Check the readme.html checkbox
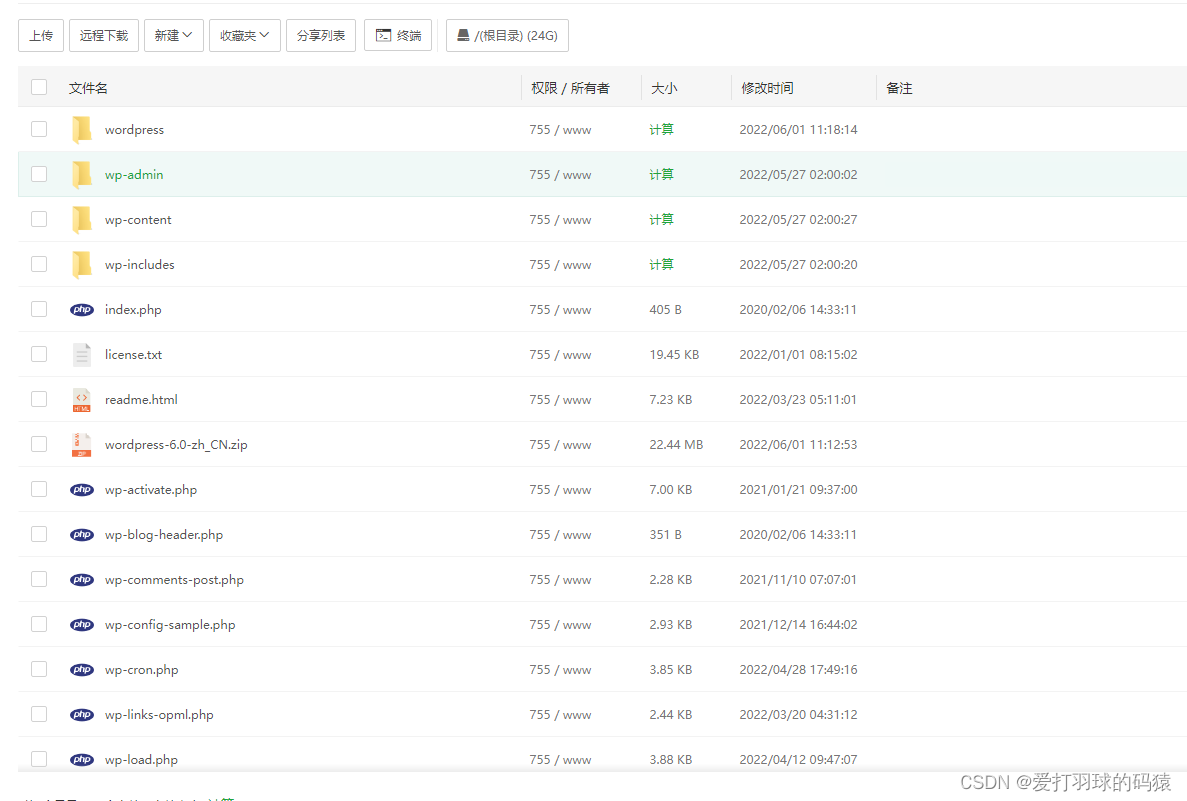 click(x=39, y=399)
